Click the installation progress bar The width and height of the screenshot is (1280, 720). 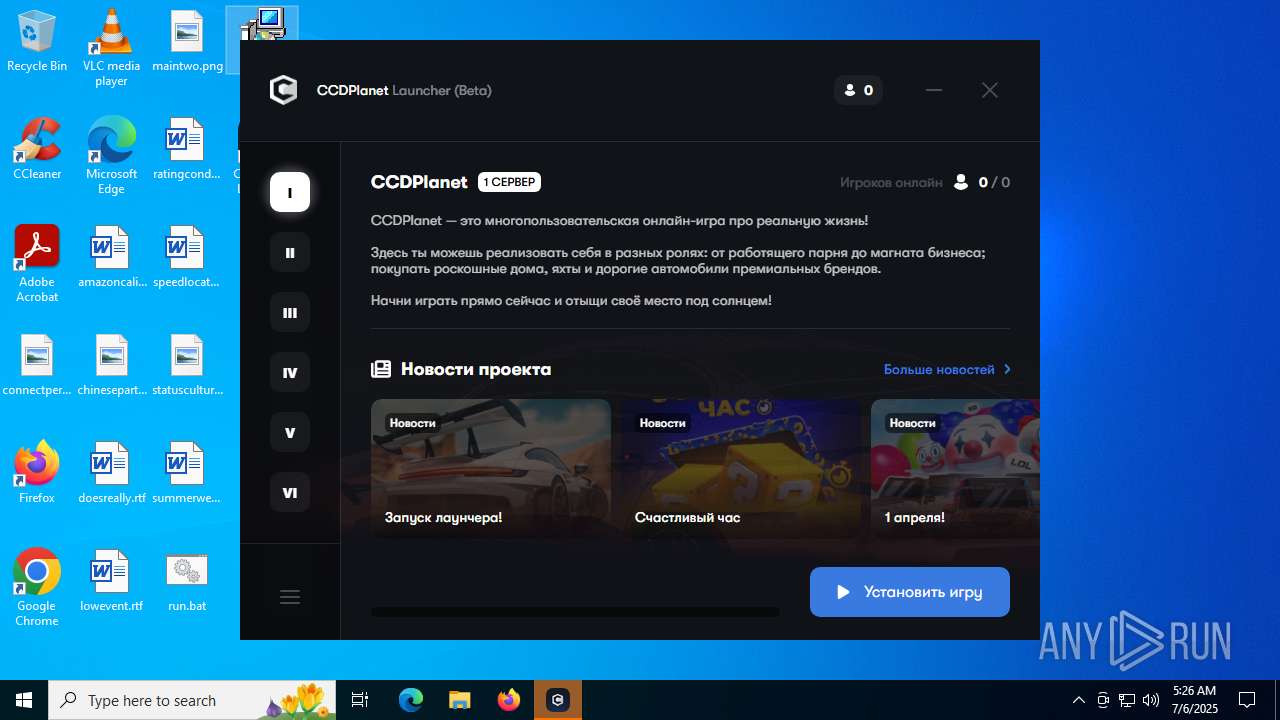click(x=575, y=612)
